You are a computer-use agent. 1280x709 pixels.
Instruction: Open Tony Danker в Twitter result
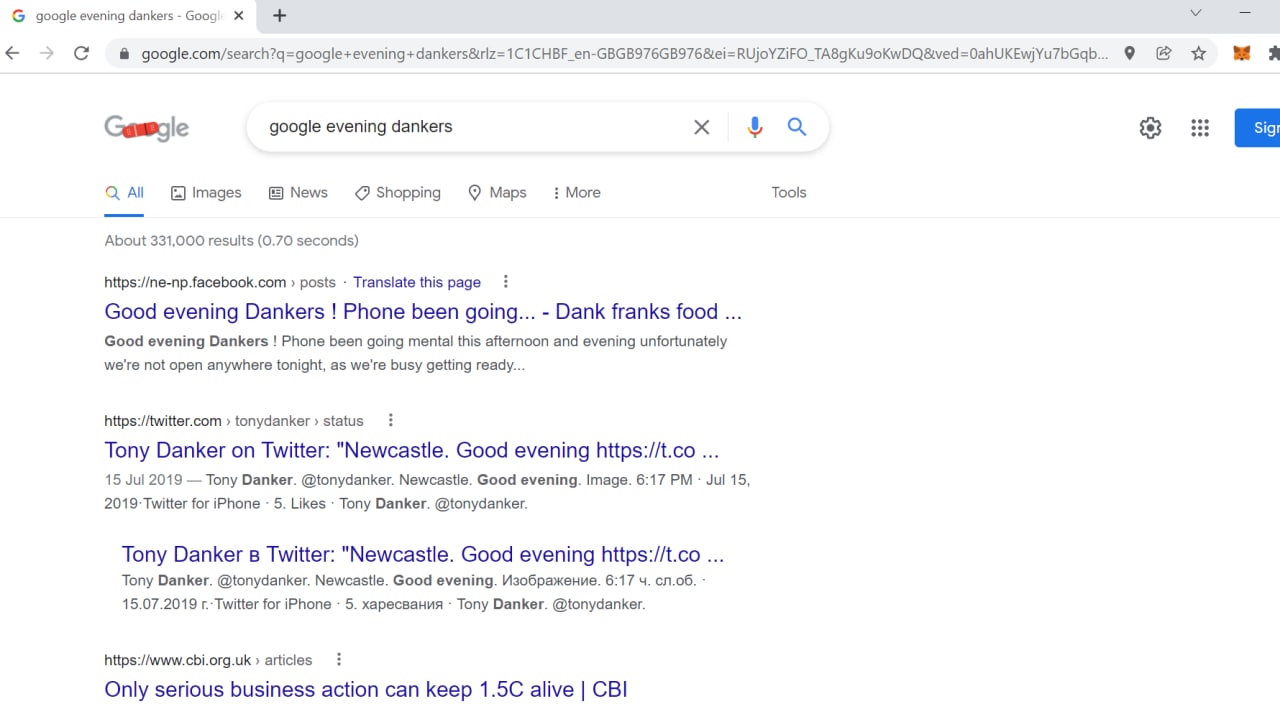coord(423,555)
